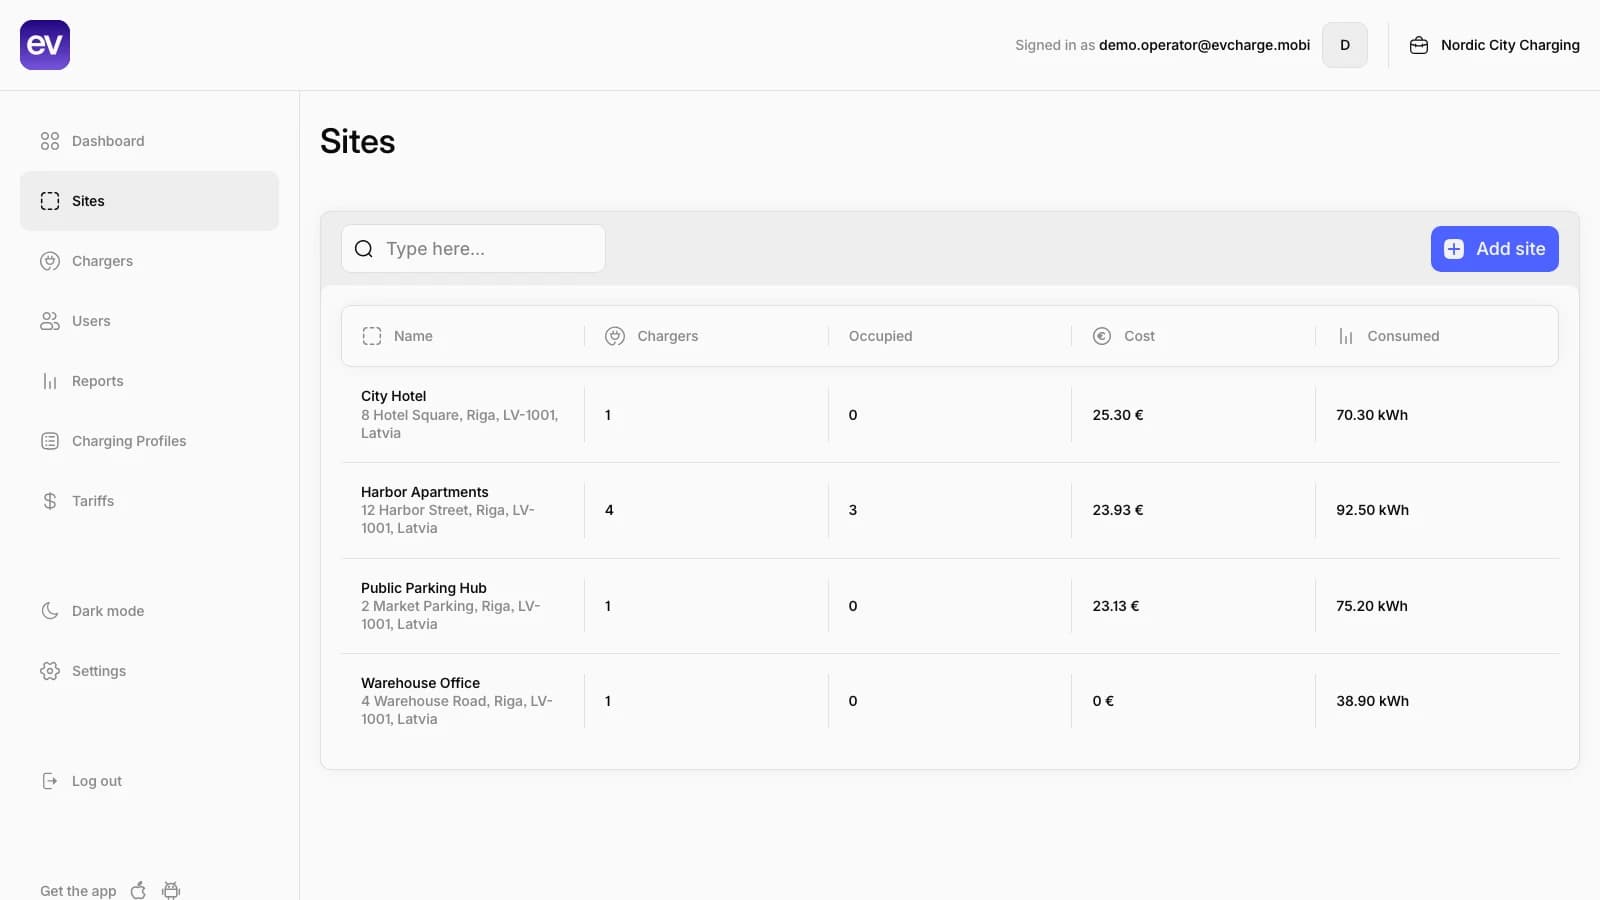The width and height of the screenshot is (1600, 900).
Task: Click the Charging Profiles list icon
Action: (50, 441)
